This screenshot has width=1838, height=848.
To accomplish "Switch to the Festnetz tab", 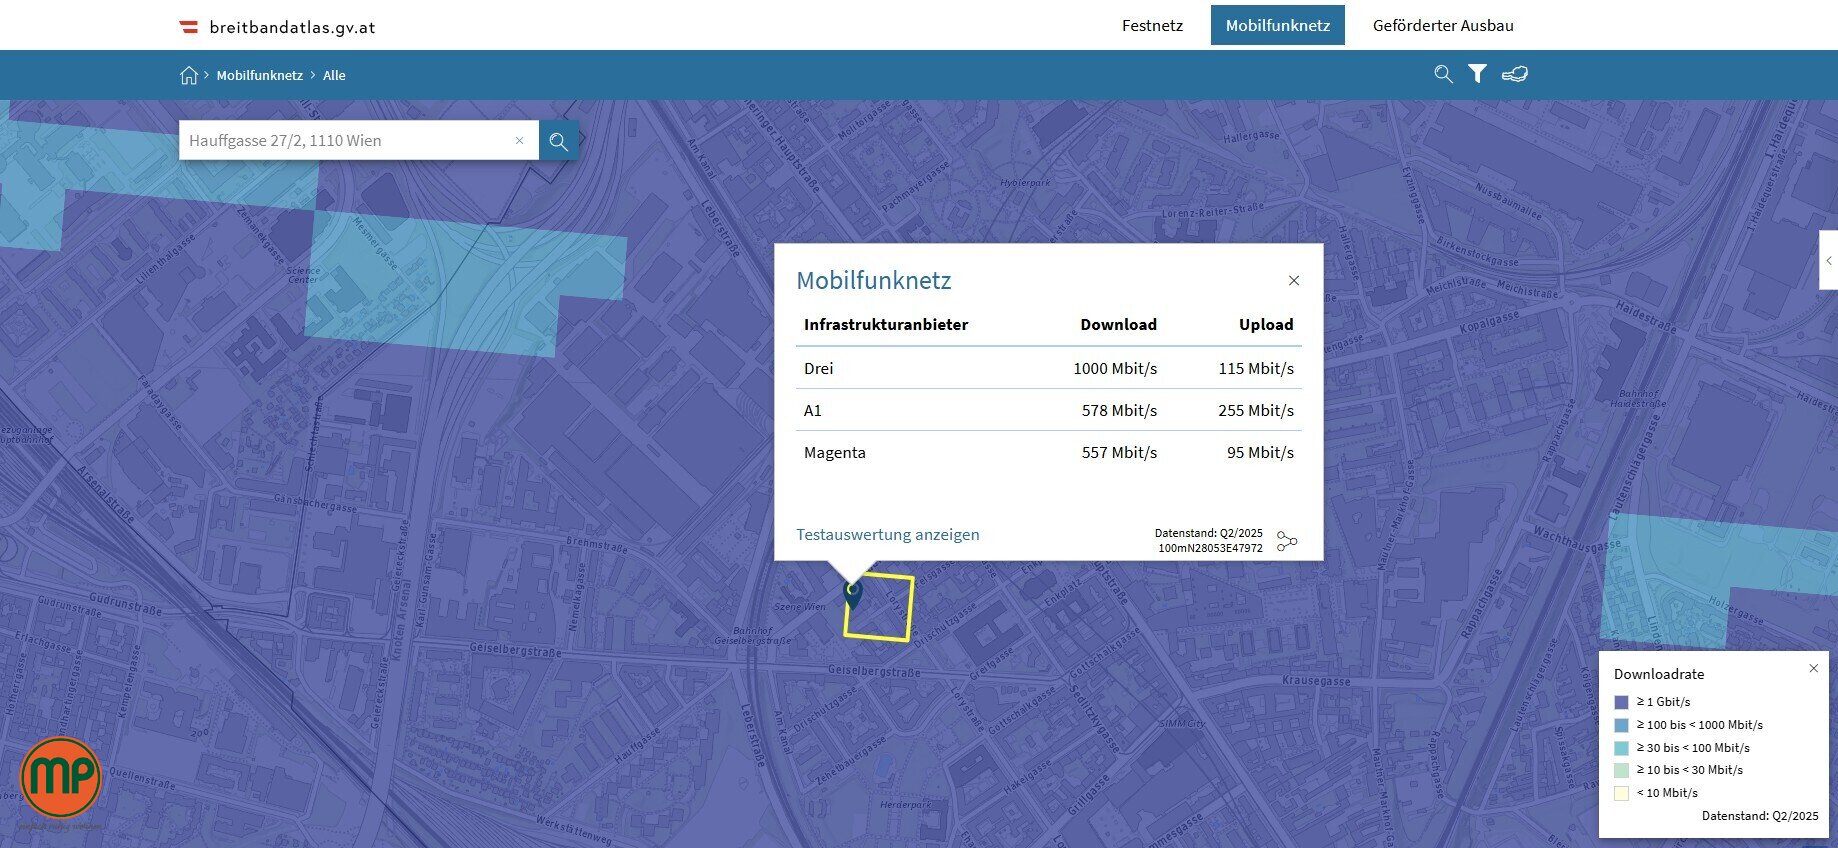I will [x=1152, y=26].
